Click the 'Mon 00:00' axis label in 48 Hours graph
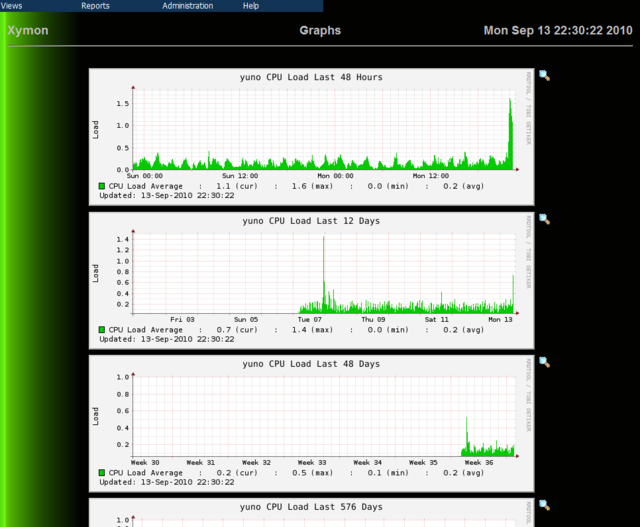This screenshot has width=640, height=527. [x=335, y=176]
